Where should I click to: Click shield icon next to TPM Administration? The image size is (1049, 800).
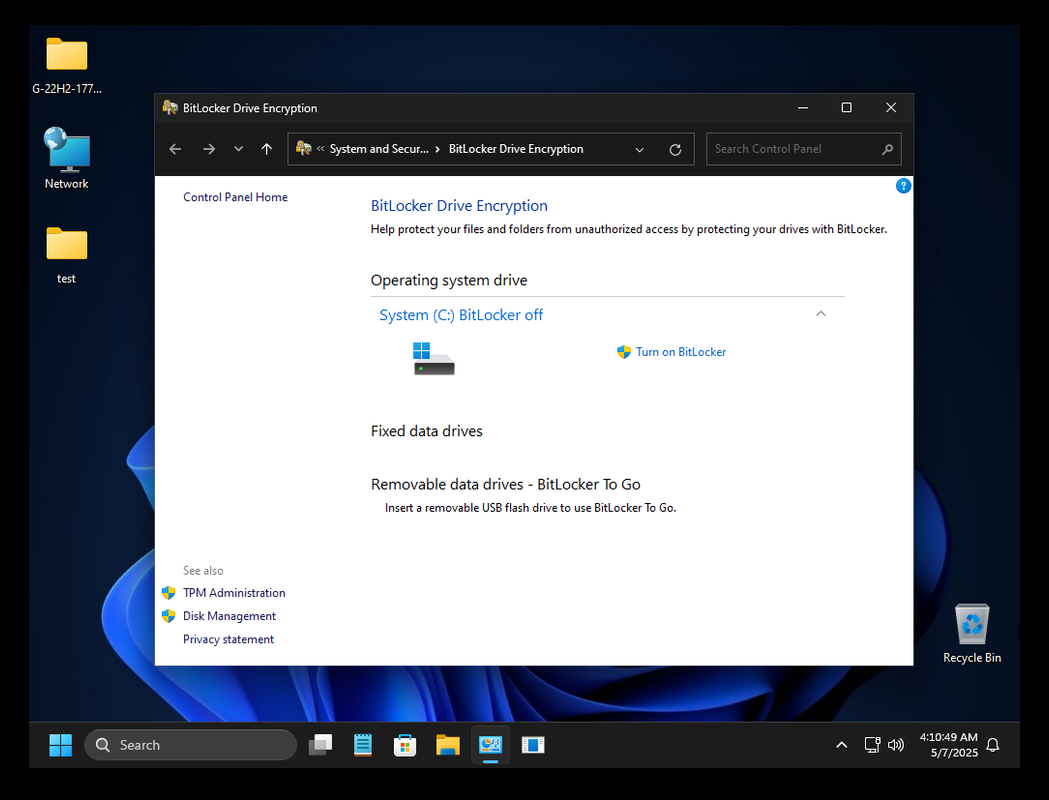[x=169, y=593]
